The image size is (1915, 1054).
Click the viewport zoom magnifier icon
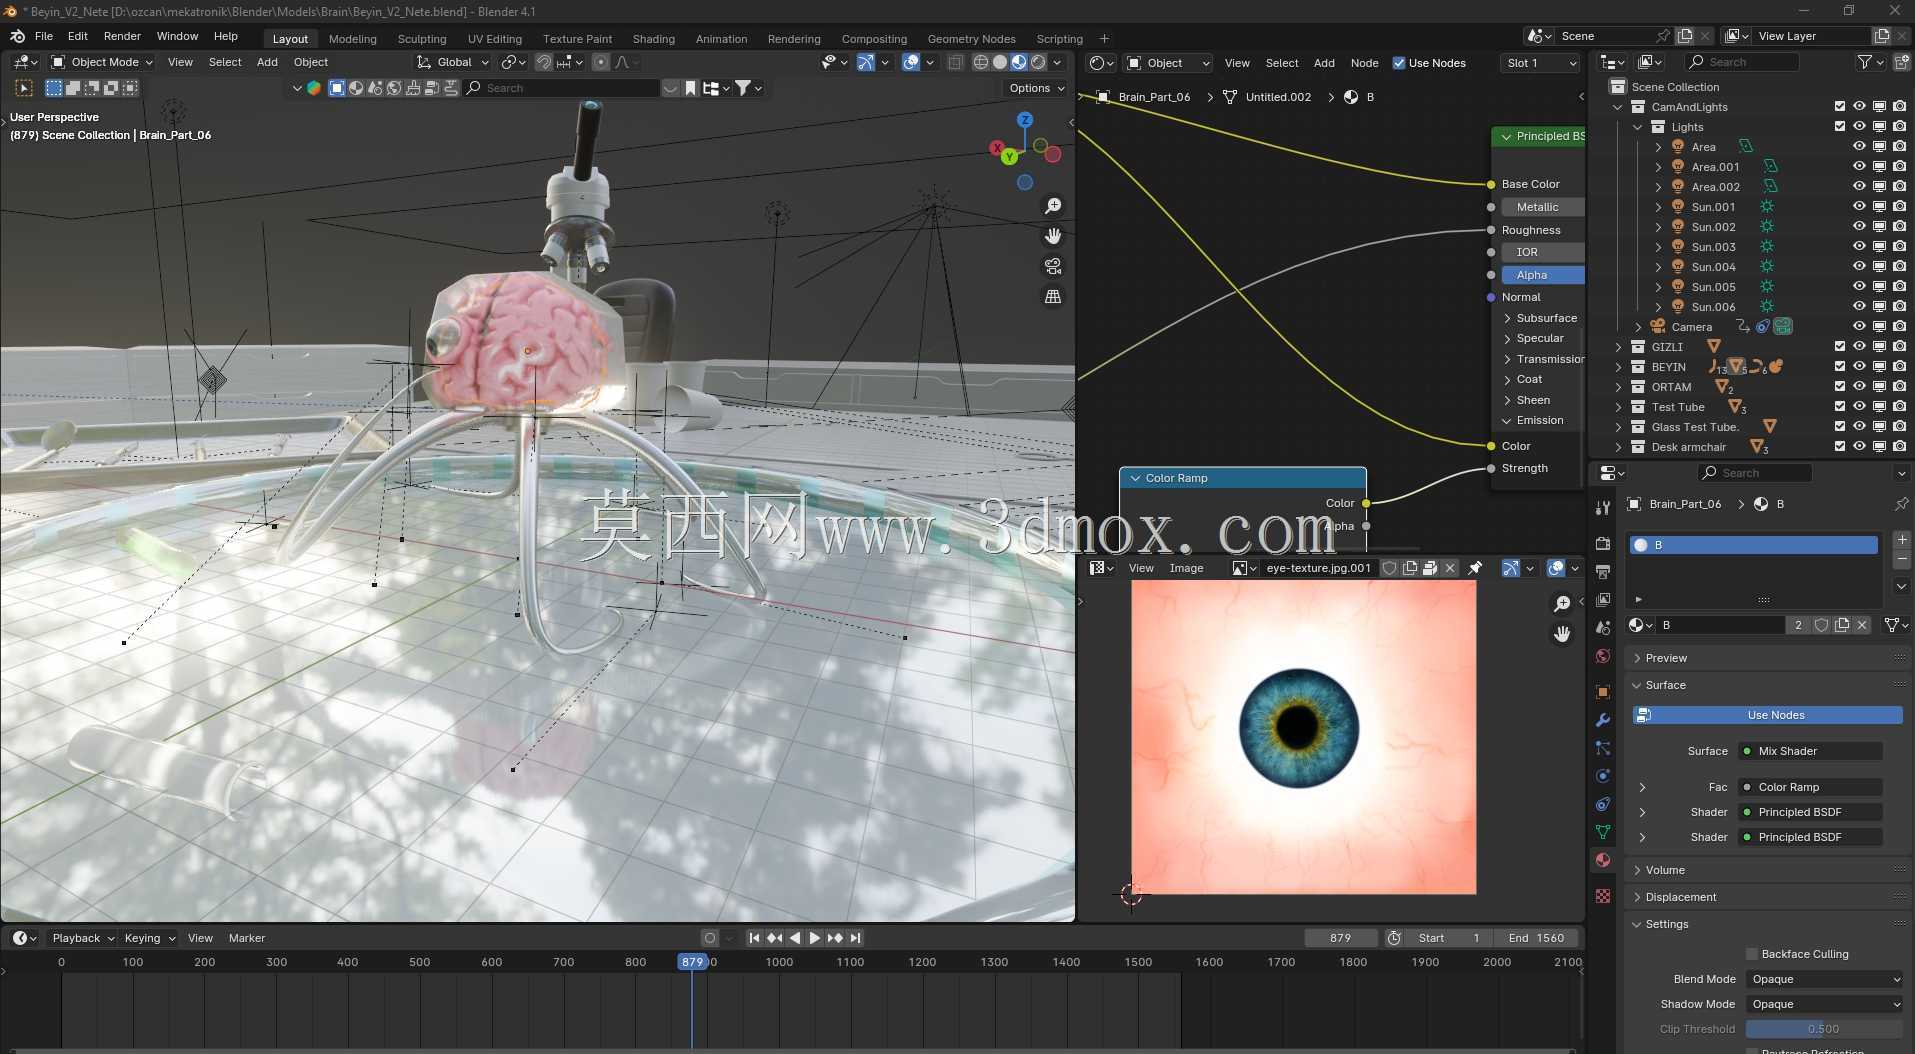[1053, 206]
